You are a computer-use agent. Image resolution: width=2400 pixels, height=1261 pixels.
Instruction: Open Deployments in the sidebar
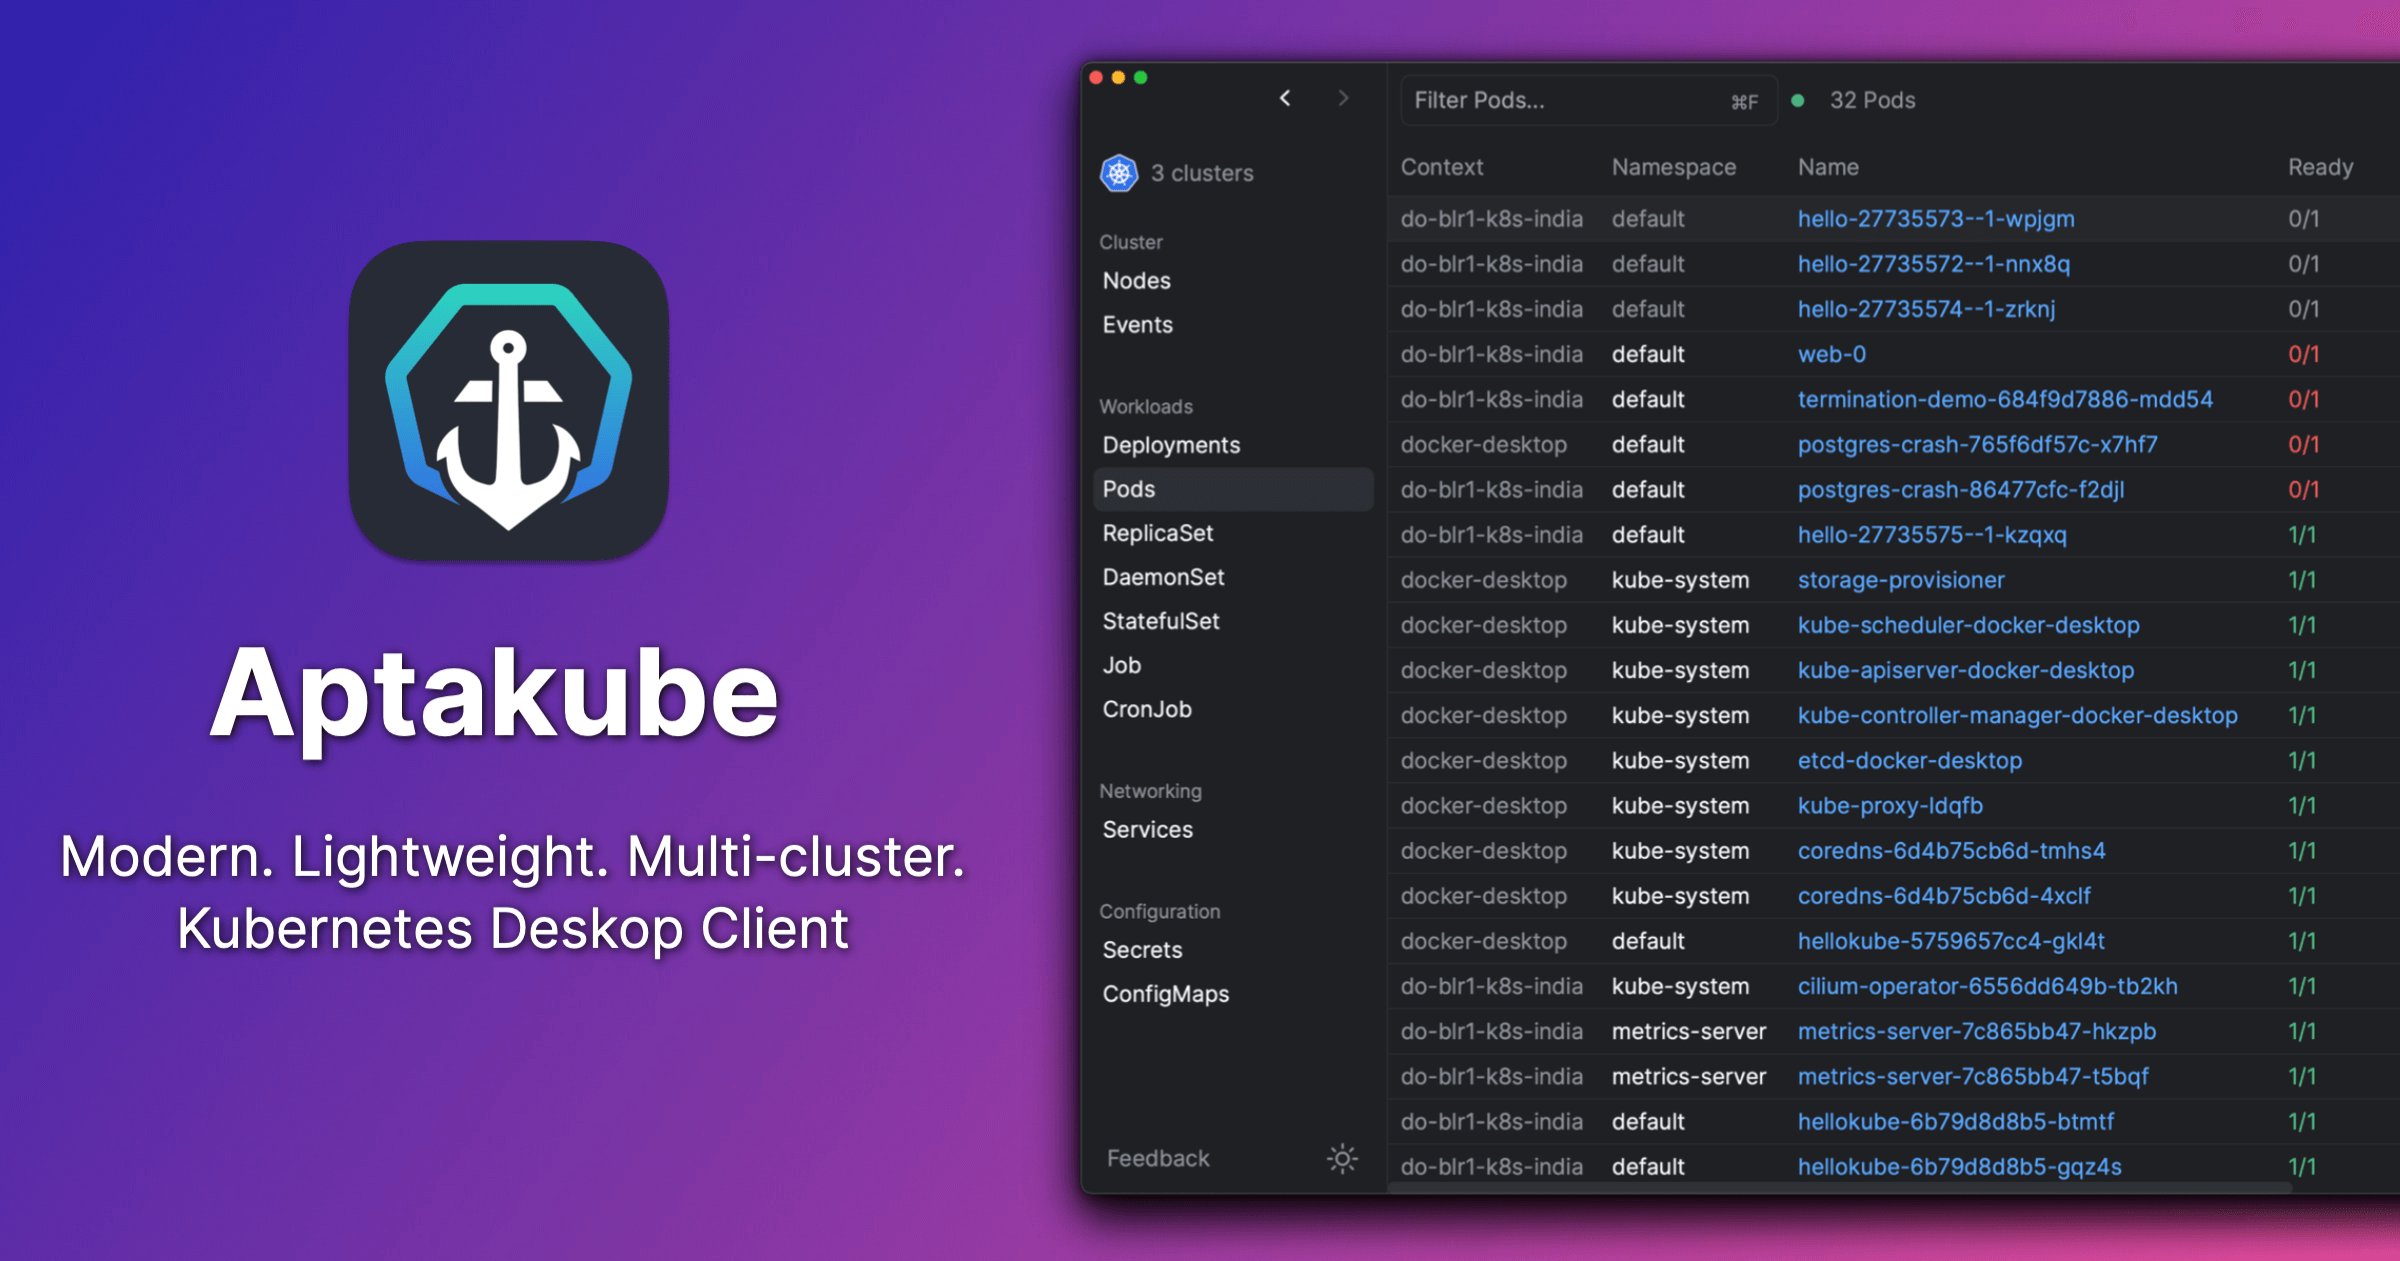[1171, 445]
